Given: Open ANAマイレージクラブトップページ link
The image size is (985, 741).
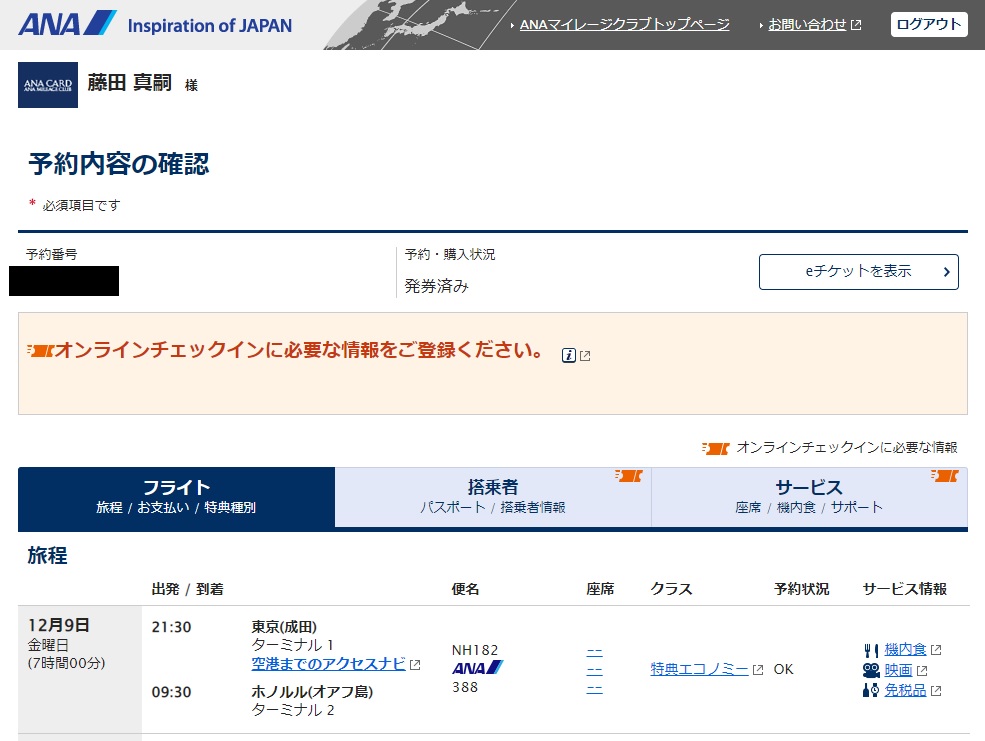Looking at the screenshot, I should 624,25.
